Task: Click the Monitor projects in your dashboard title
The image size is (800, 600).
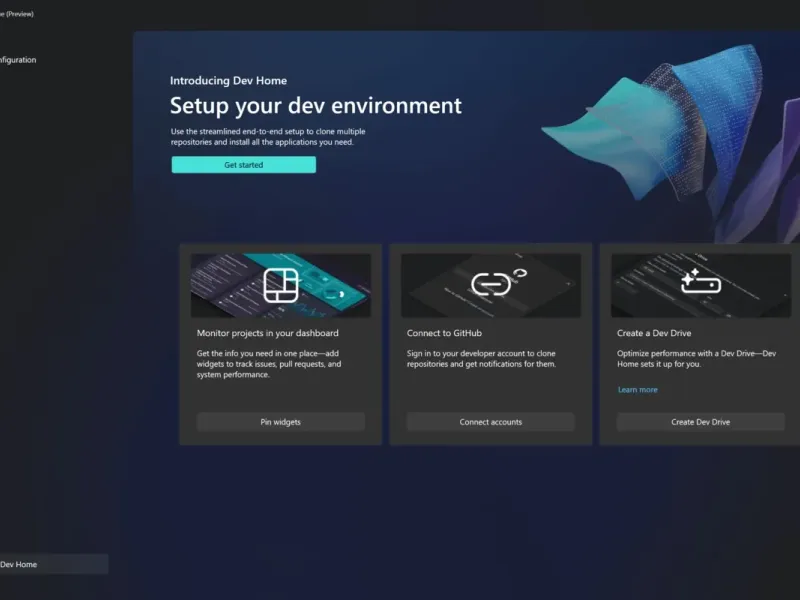Action: pyautogui.click(x=267, y=333)
